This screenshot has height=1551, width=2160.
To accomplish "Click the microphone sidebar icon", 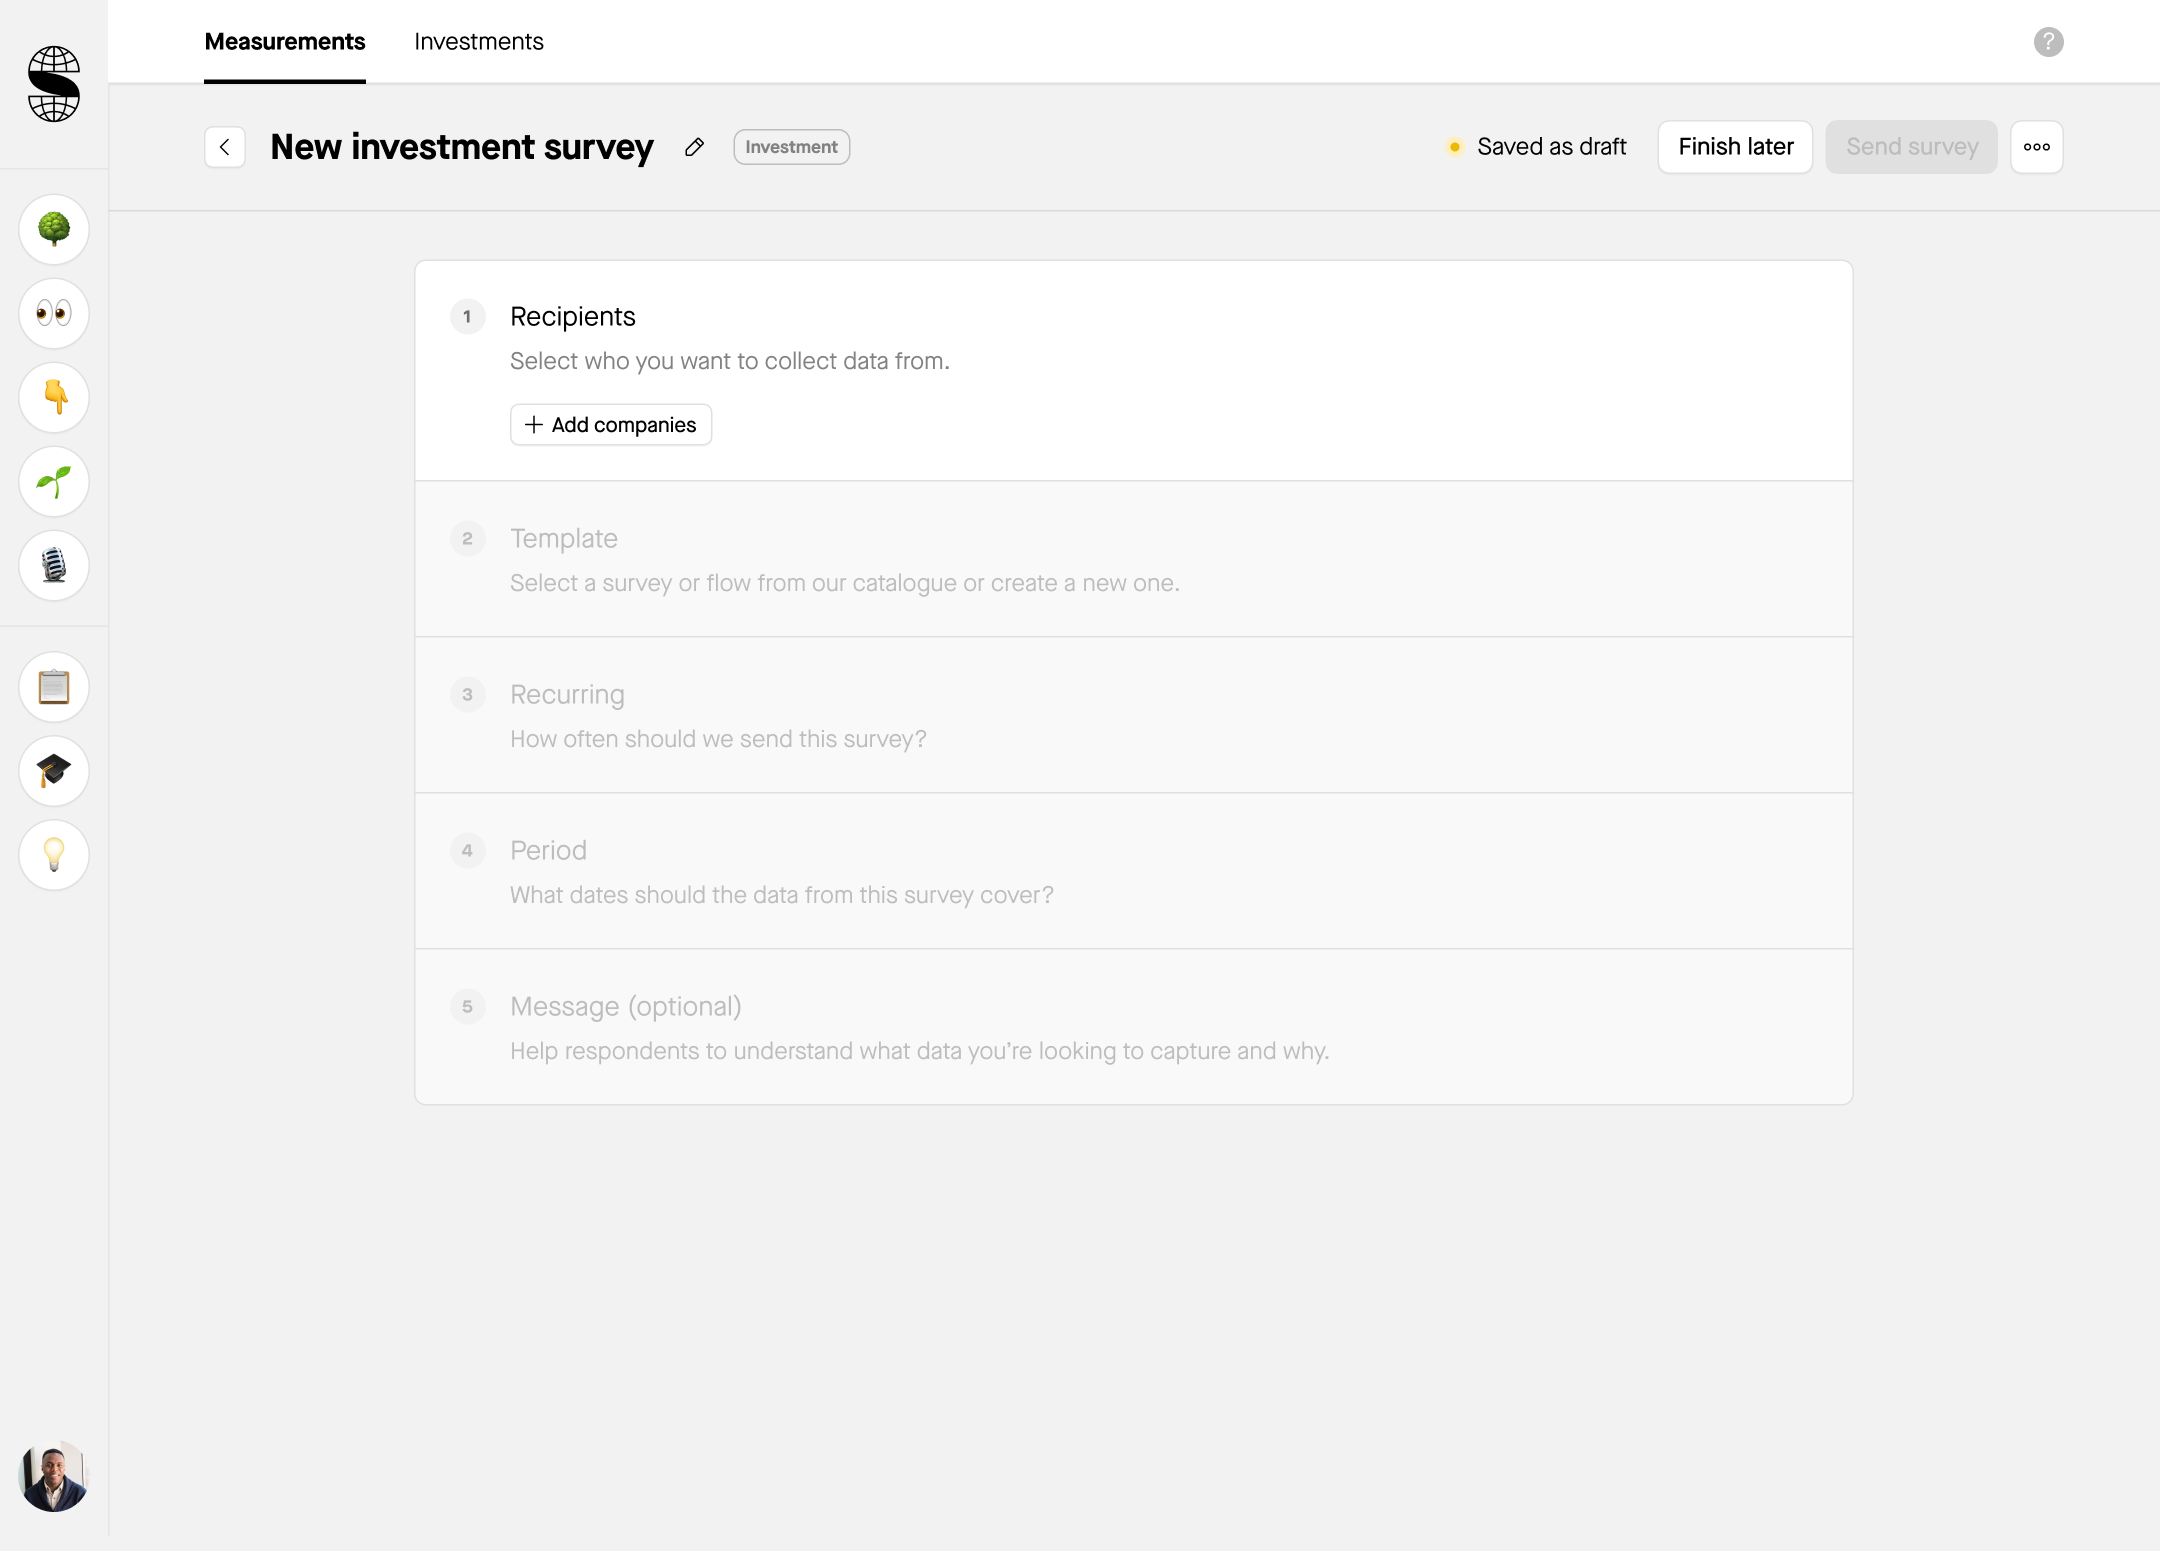I will [x=54, y=566].
